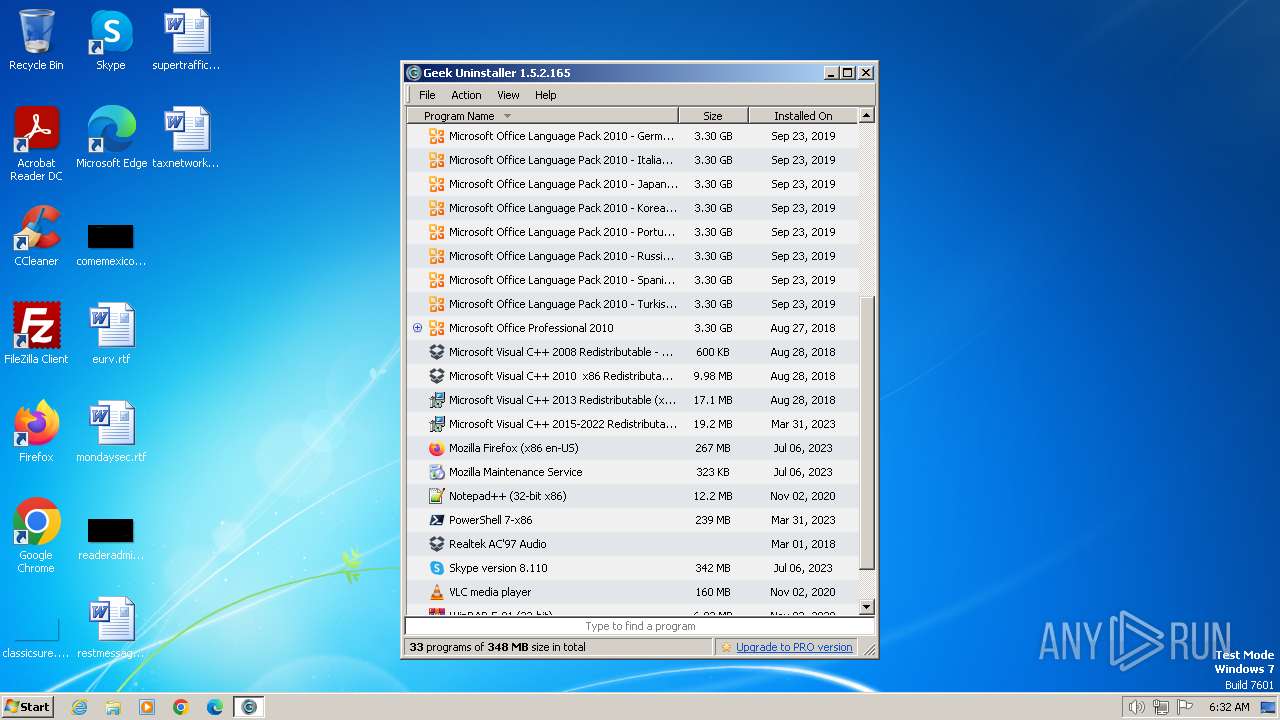Select Microsoft Visual C++ 2008 Redistributable row

(633, 352)
